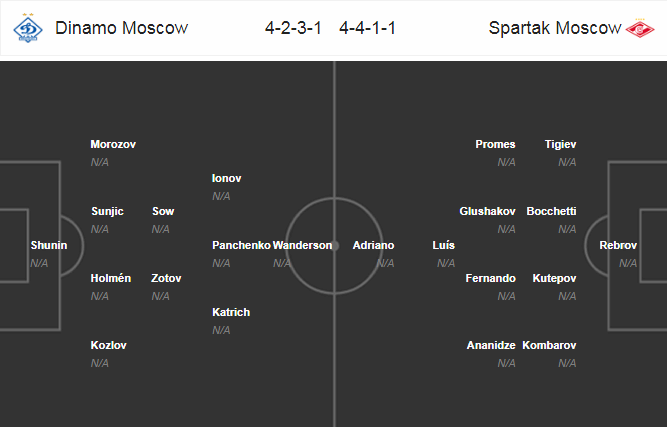Select Promes on Spartak's wing
Viewport: 667px width, 427px height.
(496, 145)
